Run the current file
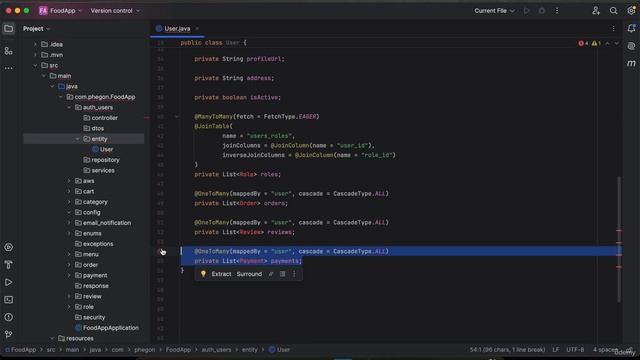Image resolution: width=640 pixels, height=360 pixels. click(527, 11)
